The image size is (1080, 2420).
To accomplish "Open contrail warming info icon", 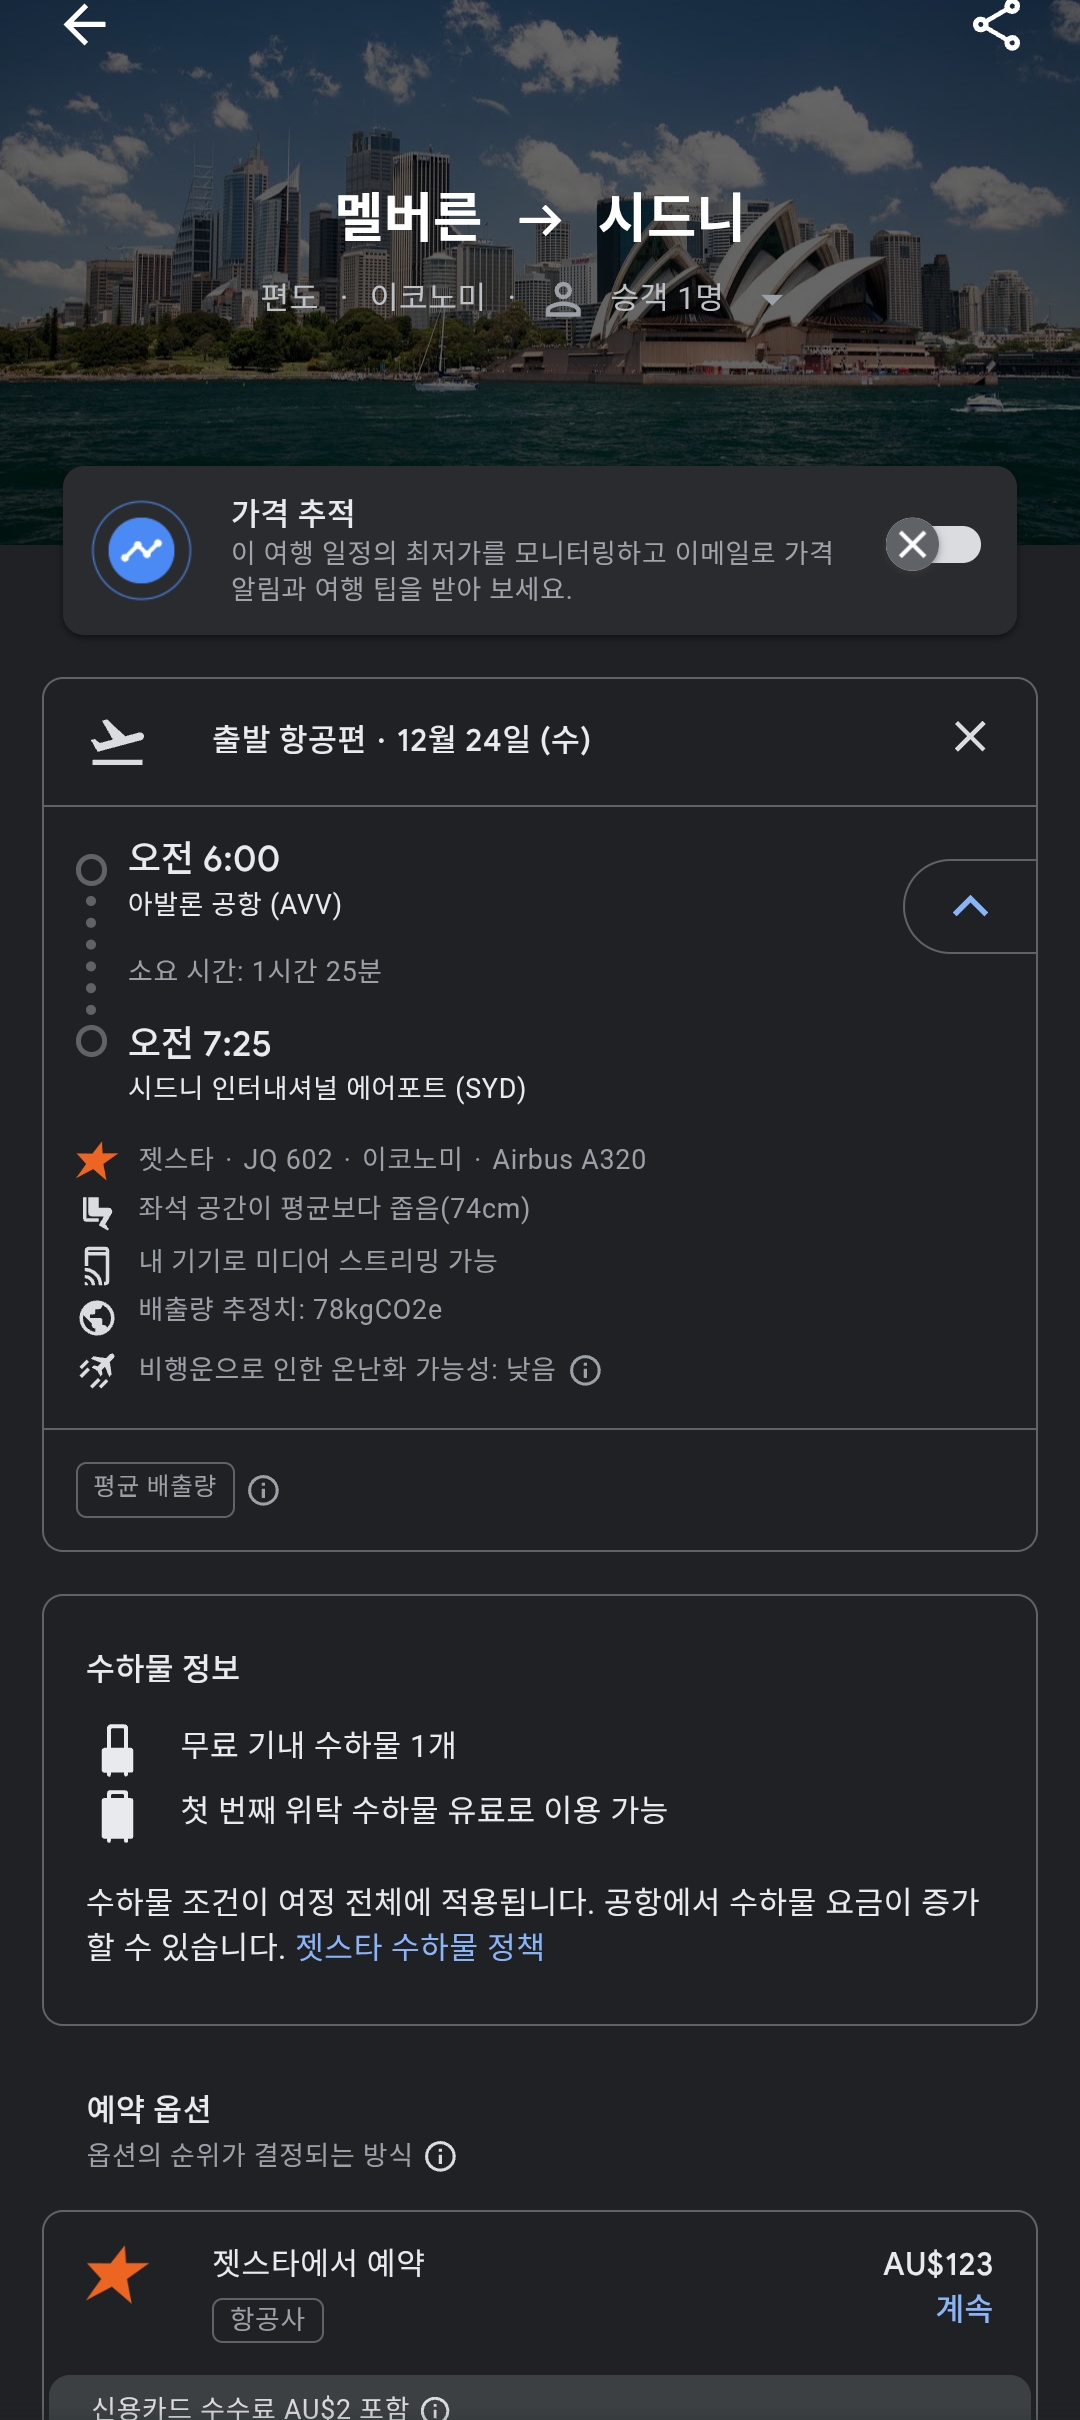I will click(x=585, y=1370).
